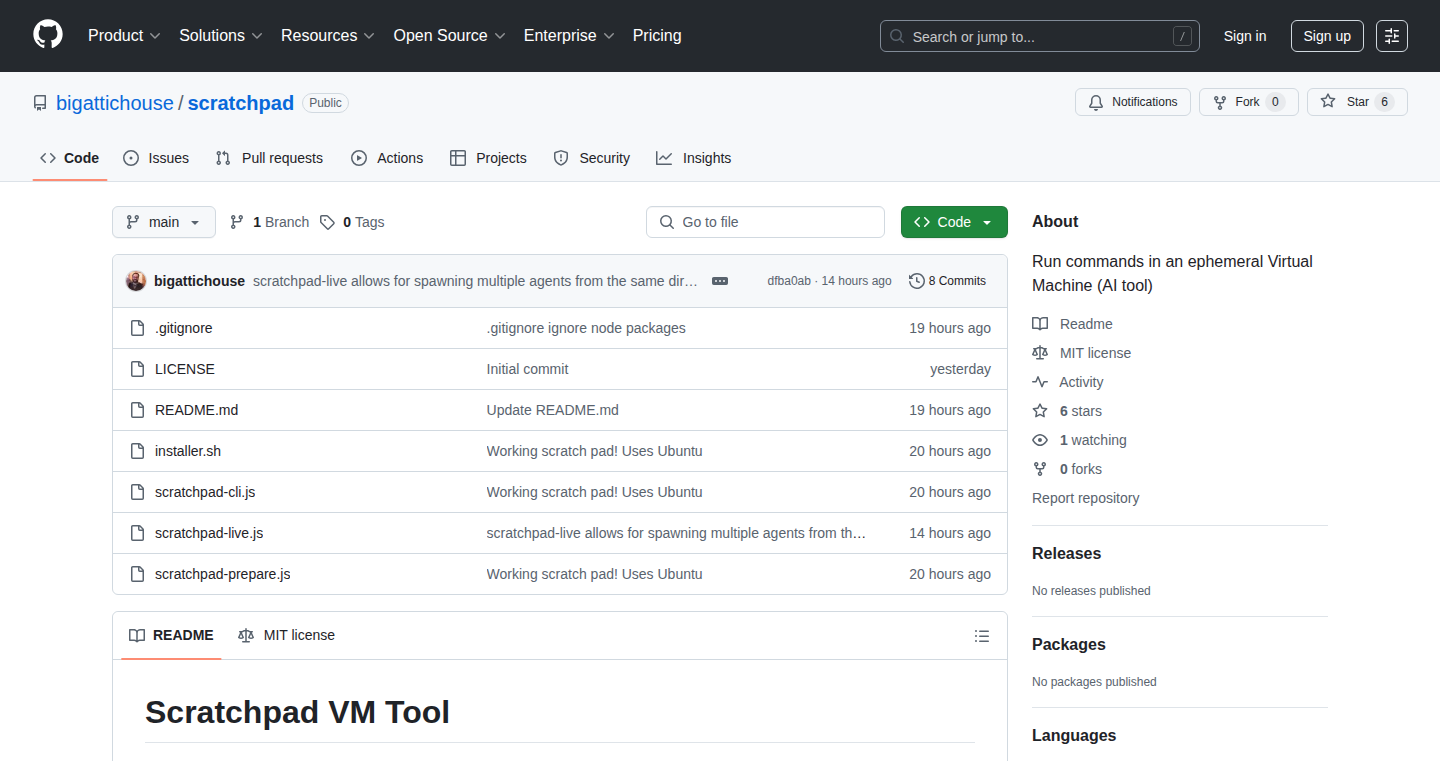Open the Packages heading link
Image resolution: width=1440 pixels, height=761 pixels.
1069,645
